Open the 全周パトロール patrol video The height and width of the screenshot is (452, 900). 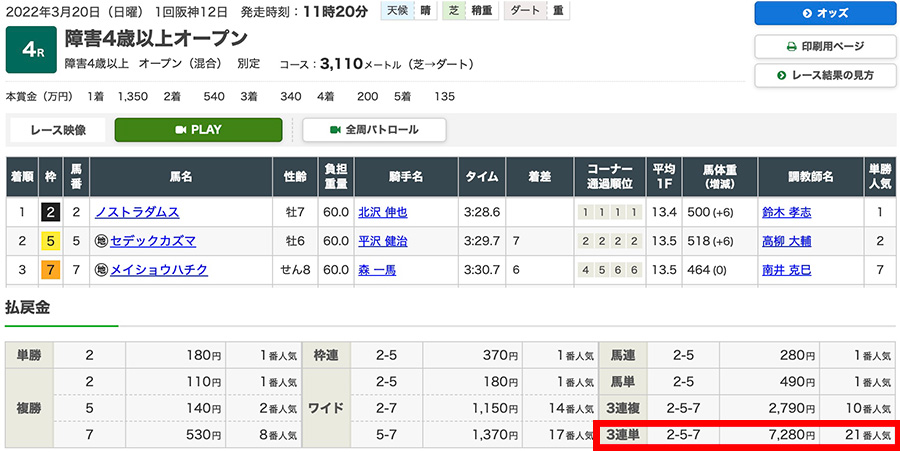coord(374,130)
